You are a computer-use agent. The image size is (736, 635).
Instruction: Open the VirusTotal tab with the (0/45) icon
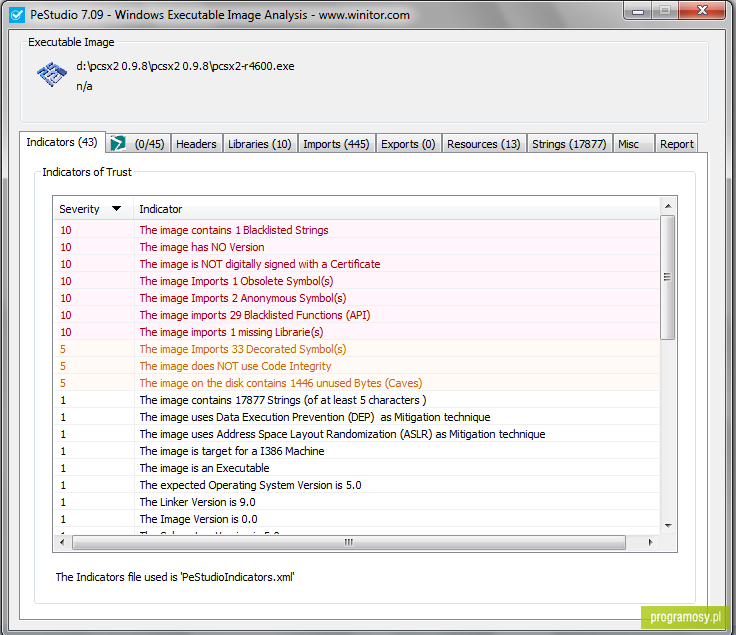click(138, 144)
